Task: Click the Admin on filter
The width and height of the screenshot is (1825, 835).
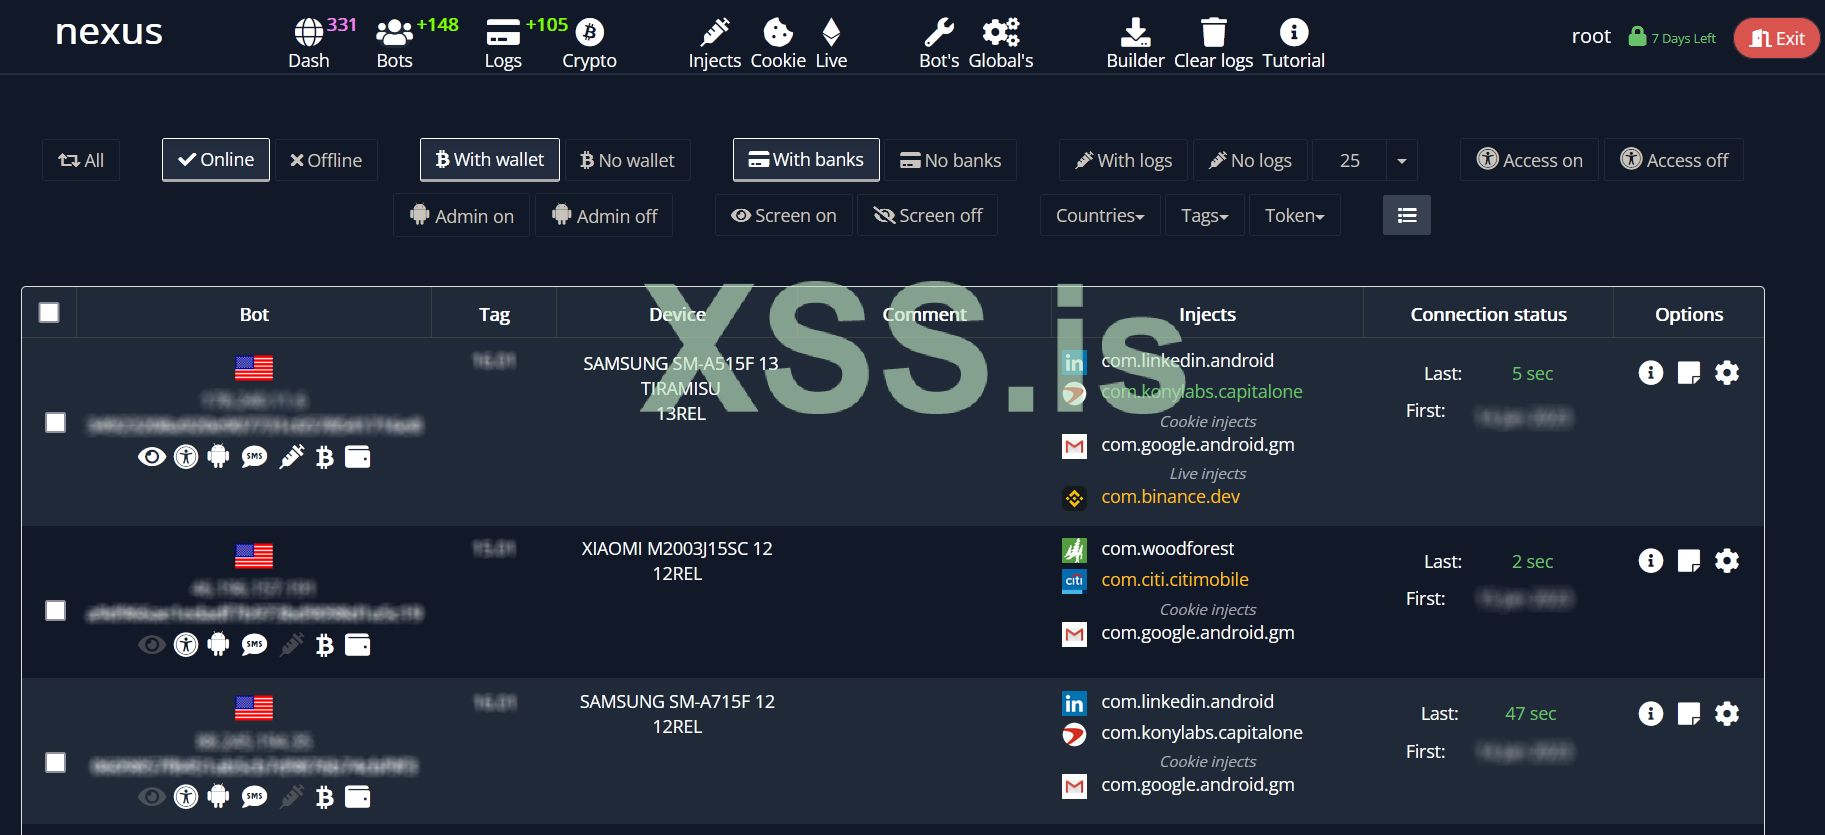Action: [x=462, y=216]
